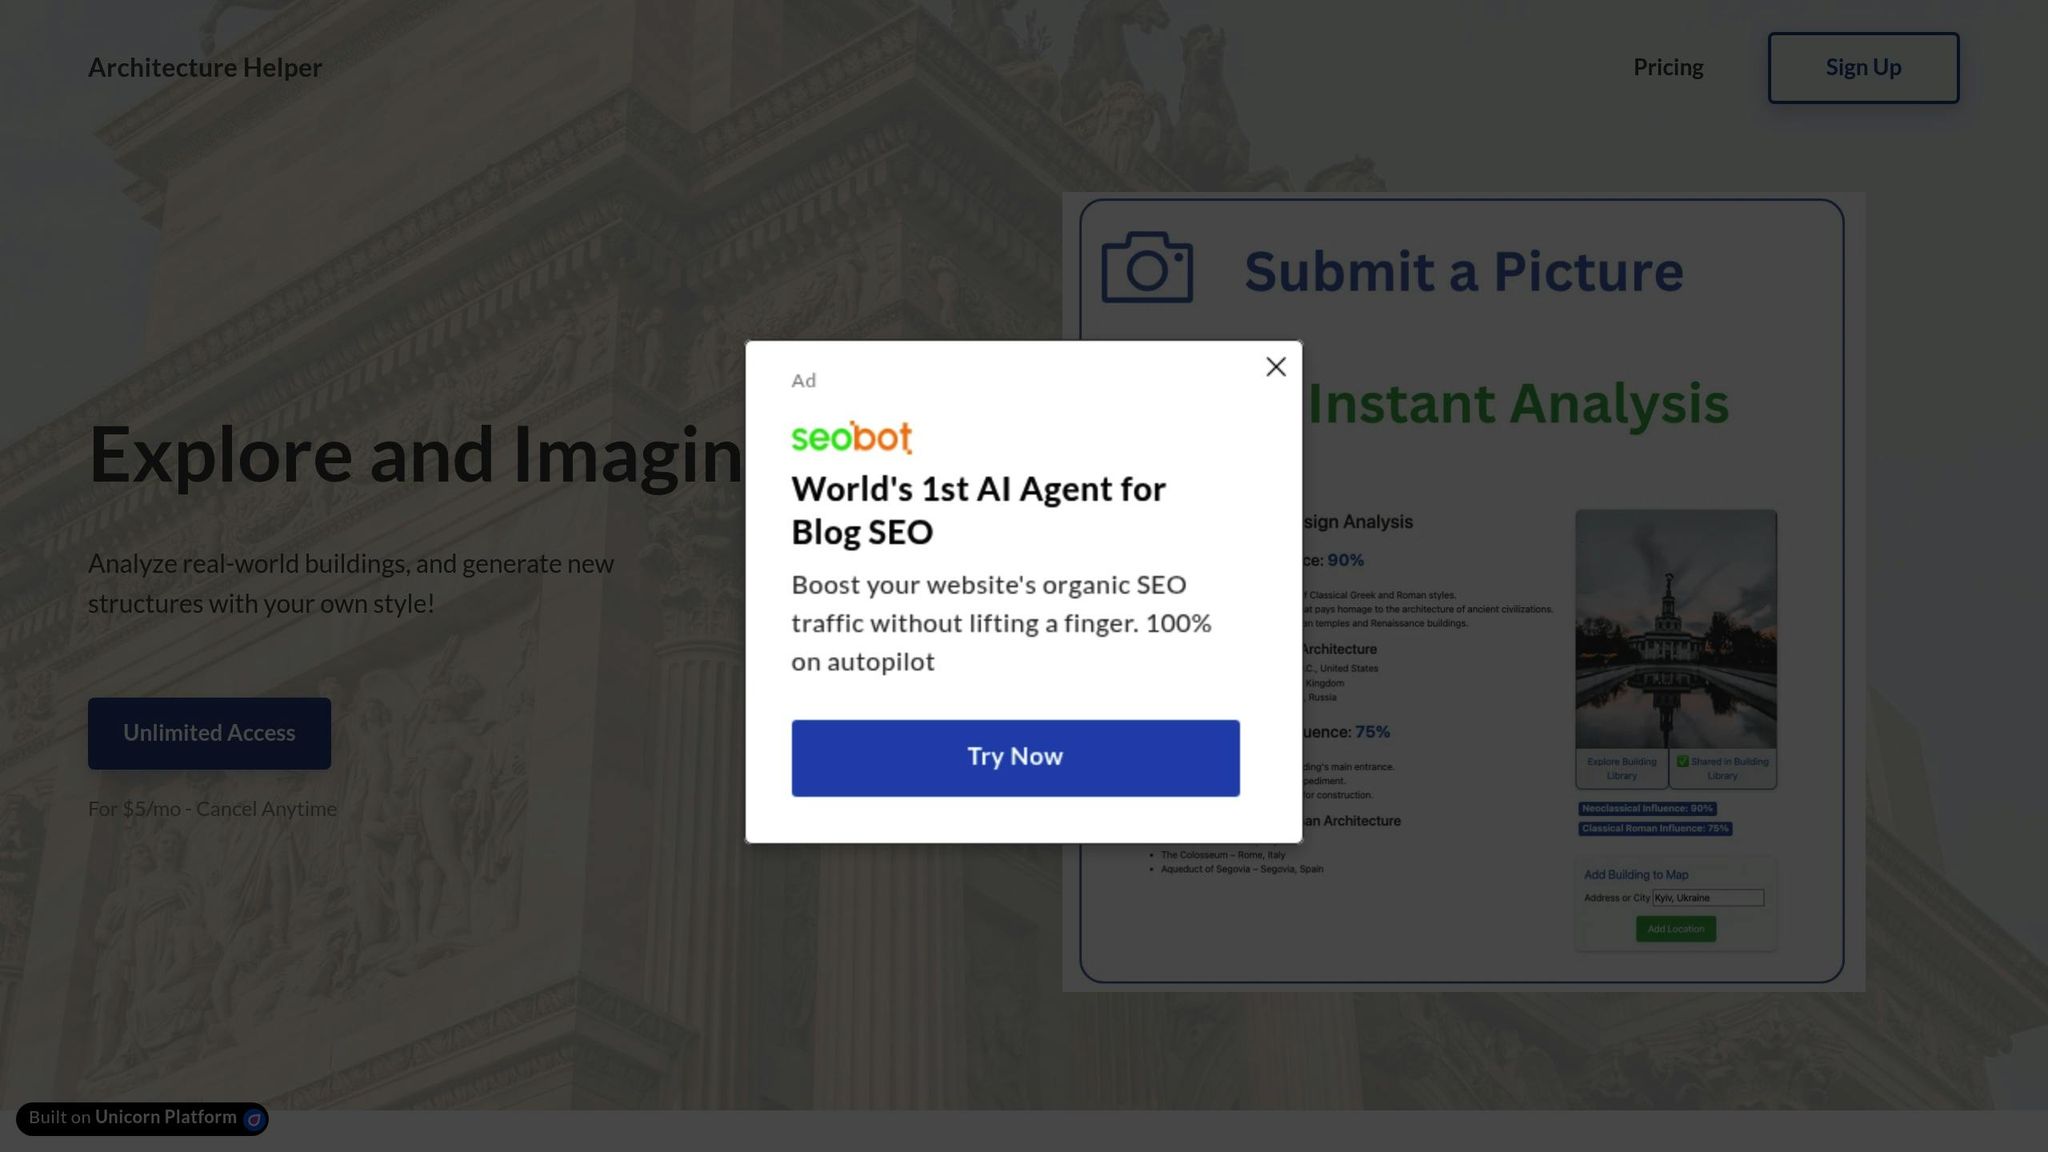Go to Architecture Helper home
The image size is (2048, 1152).
click(205, 67)
